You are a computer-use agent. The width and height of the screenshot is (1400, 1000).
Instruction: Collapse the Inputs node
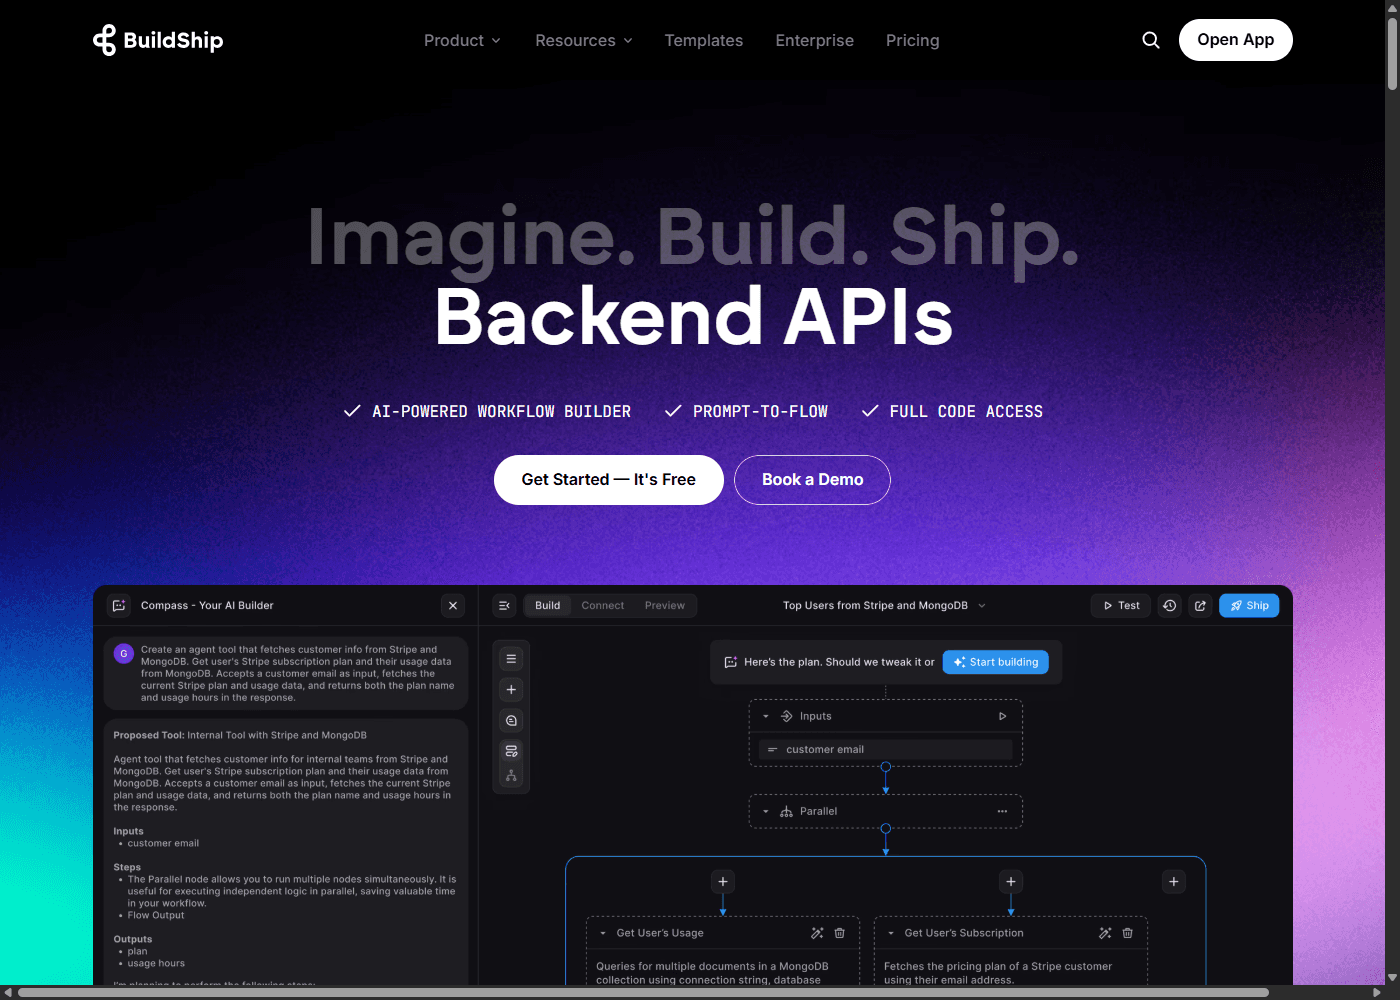pyautogui.click(x=766, y=716)
